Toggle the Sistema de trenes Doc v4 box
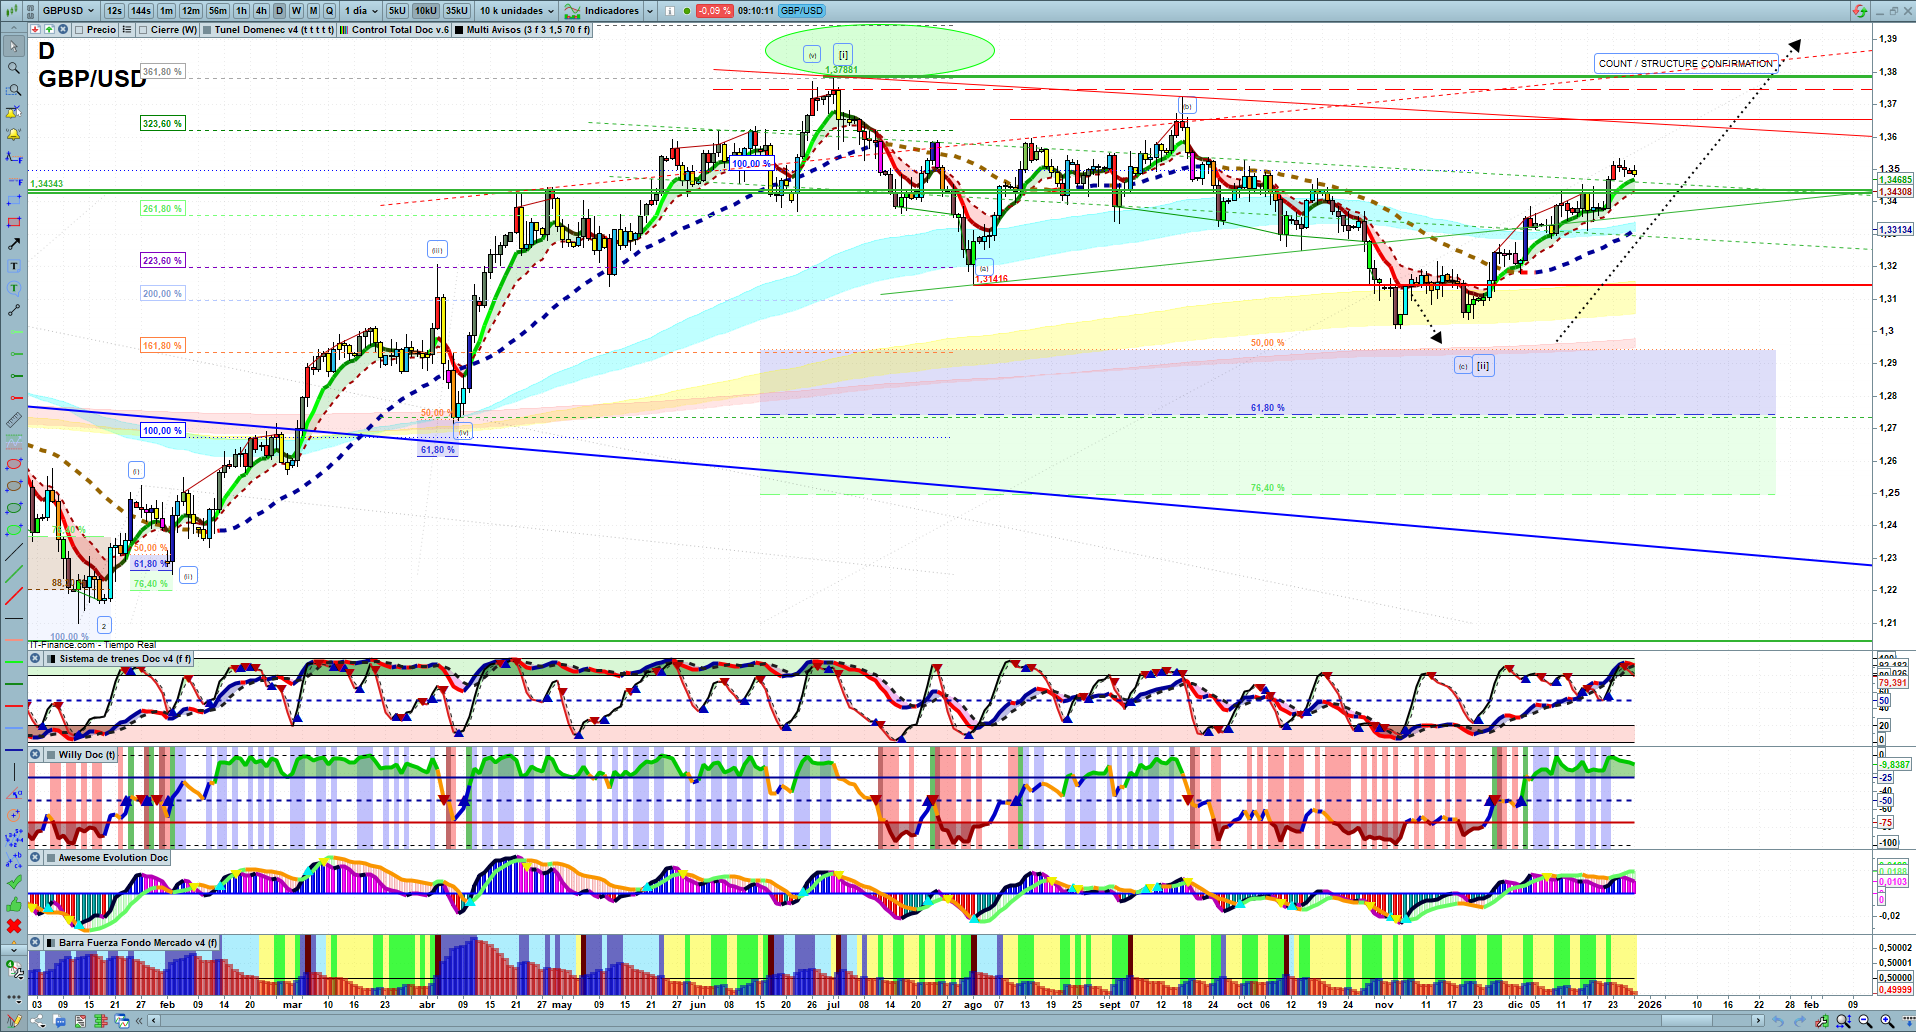The width and height of the screenshot is (1916, 1032). click(x=51, y=659)
